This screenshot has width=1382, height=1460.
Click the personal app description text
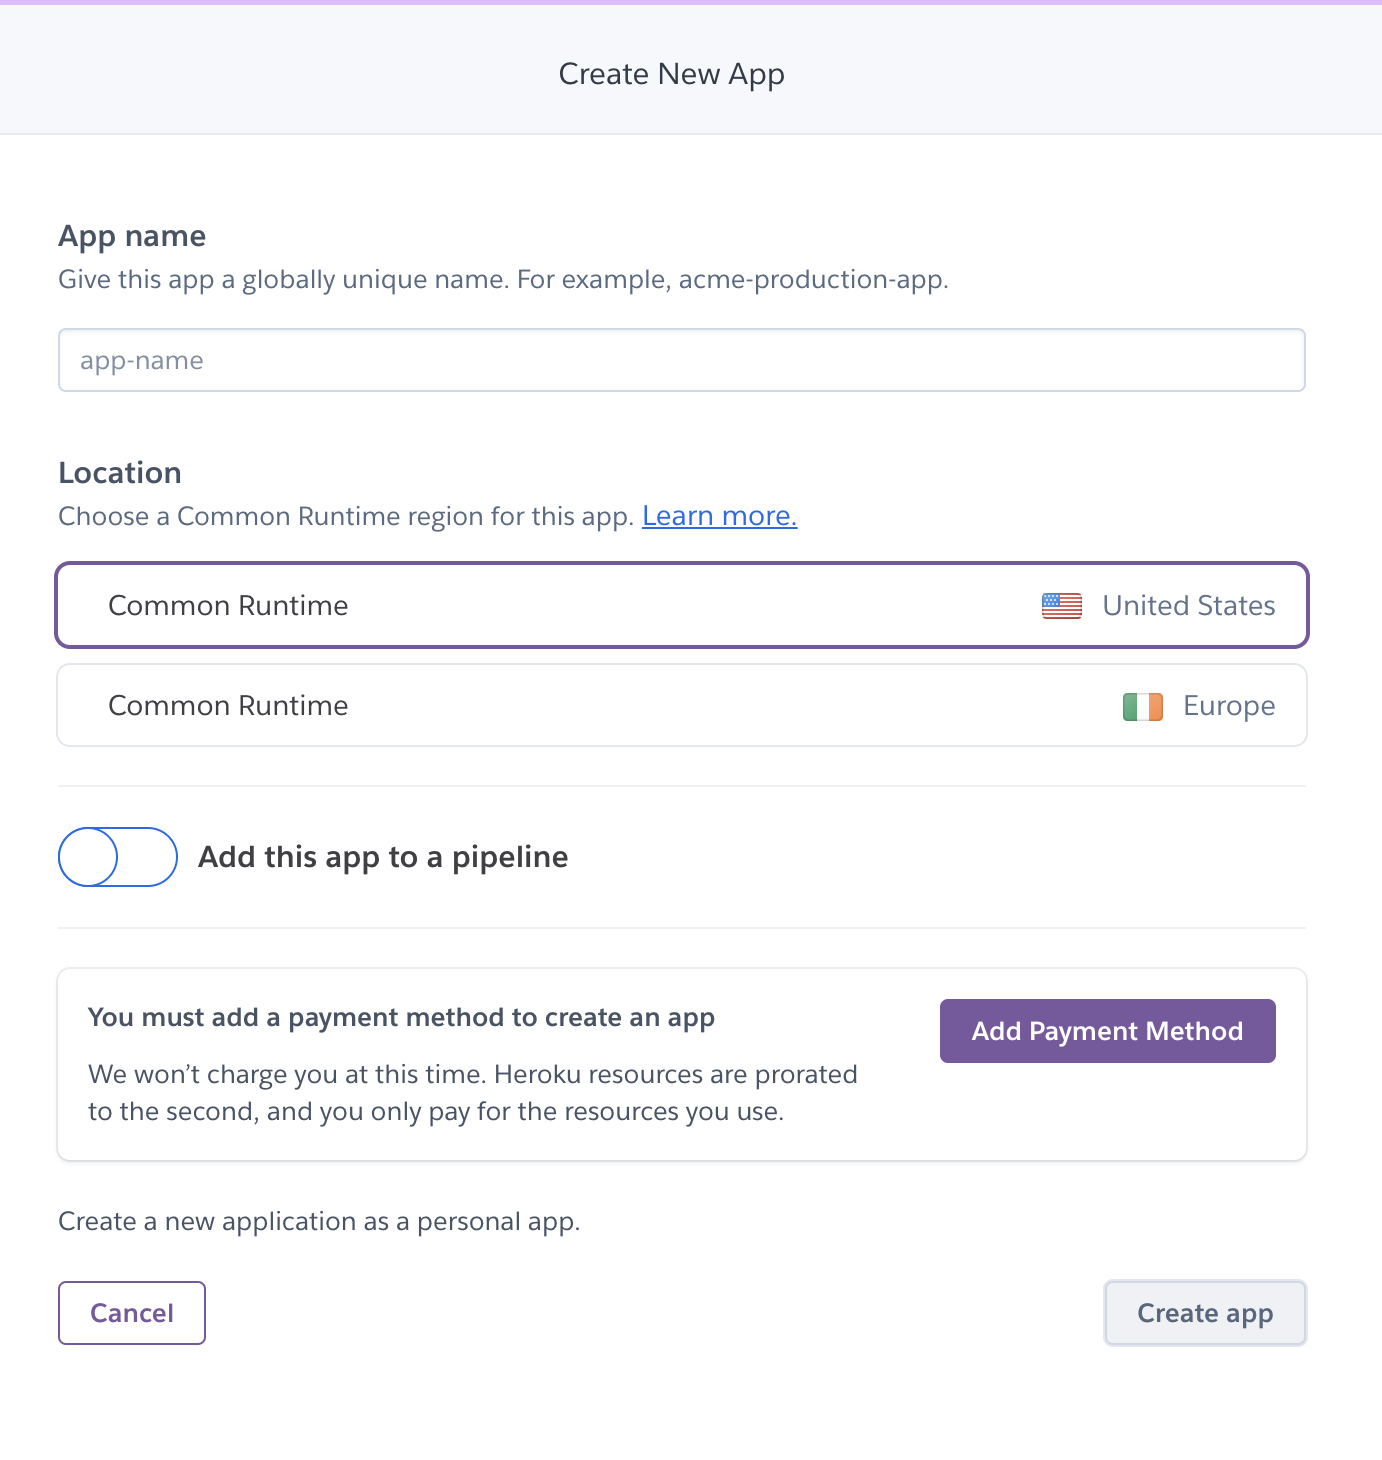[x=319, y=1222]
